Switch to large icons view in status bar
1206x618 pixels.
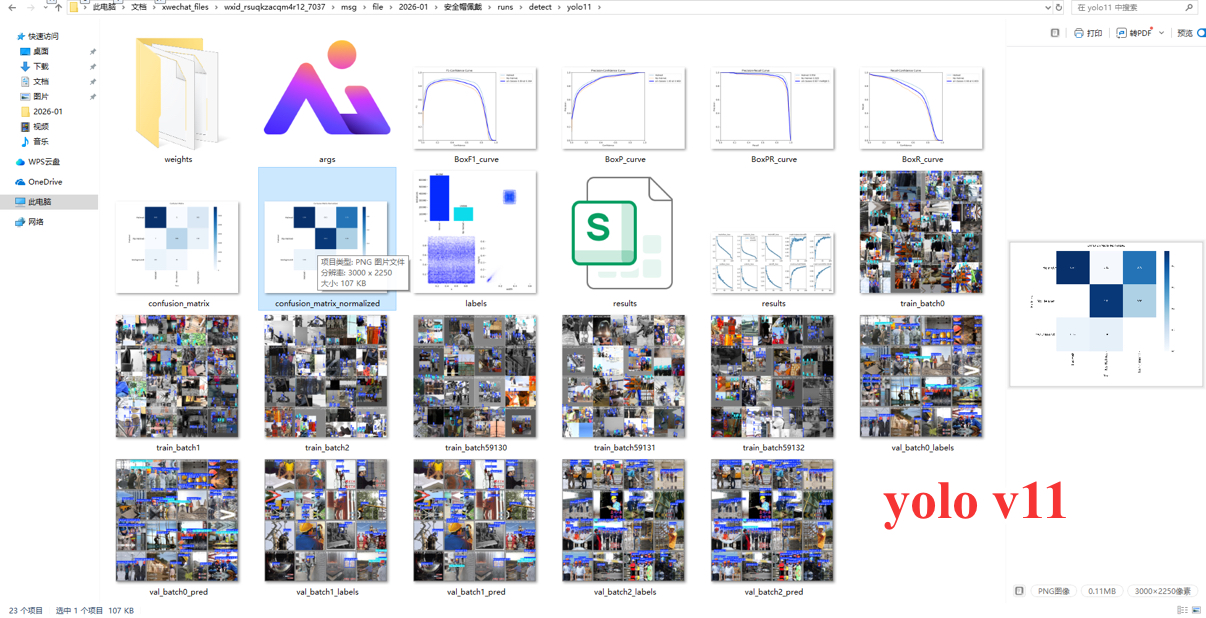[1197, 610]
